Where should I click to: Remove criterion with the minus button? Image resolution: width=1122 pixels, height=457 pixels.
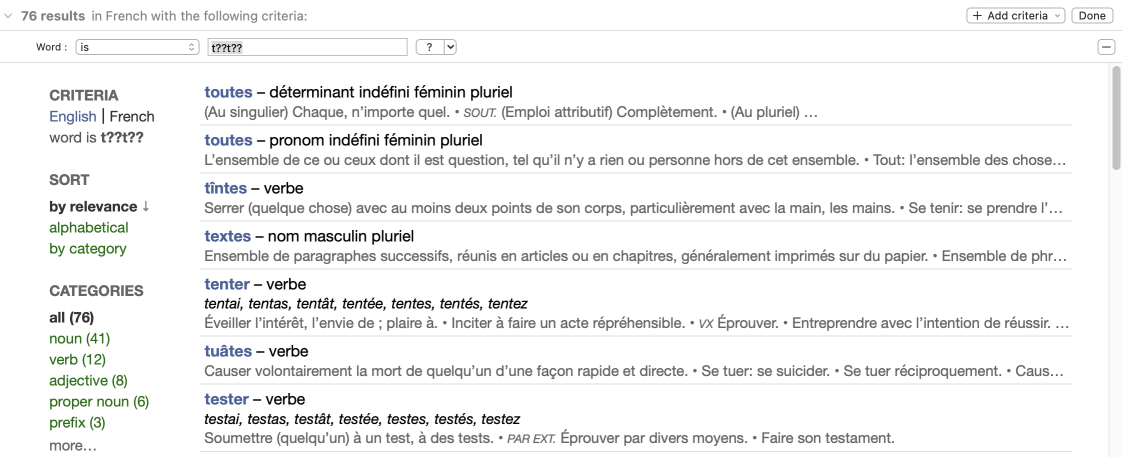[x=1106, y=47]
